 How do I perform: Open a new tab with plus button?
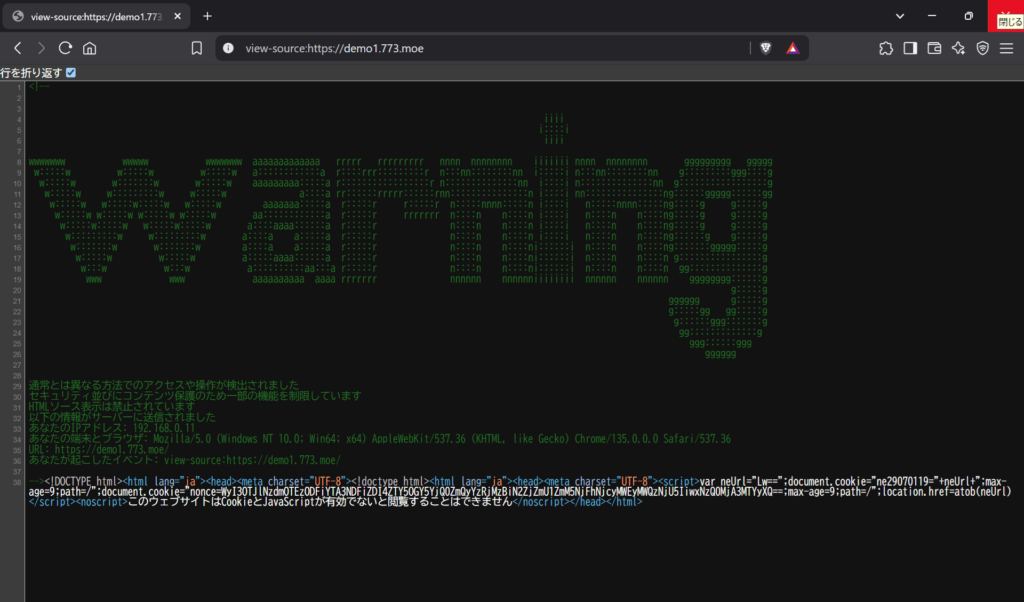208,16
